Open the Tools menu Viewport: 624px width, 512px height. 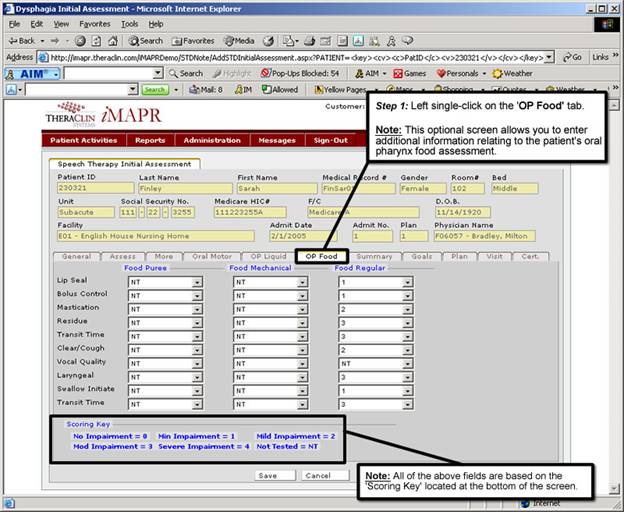coord(130,24)
